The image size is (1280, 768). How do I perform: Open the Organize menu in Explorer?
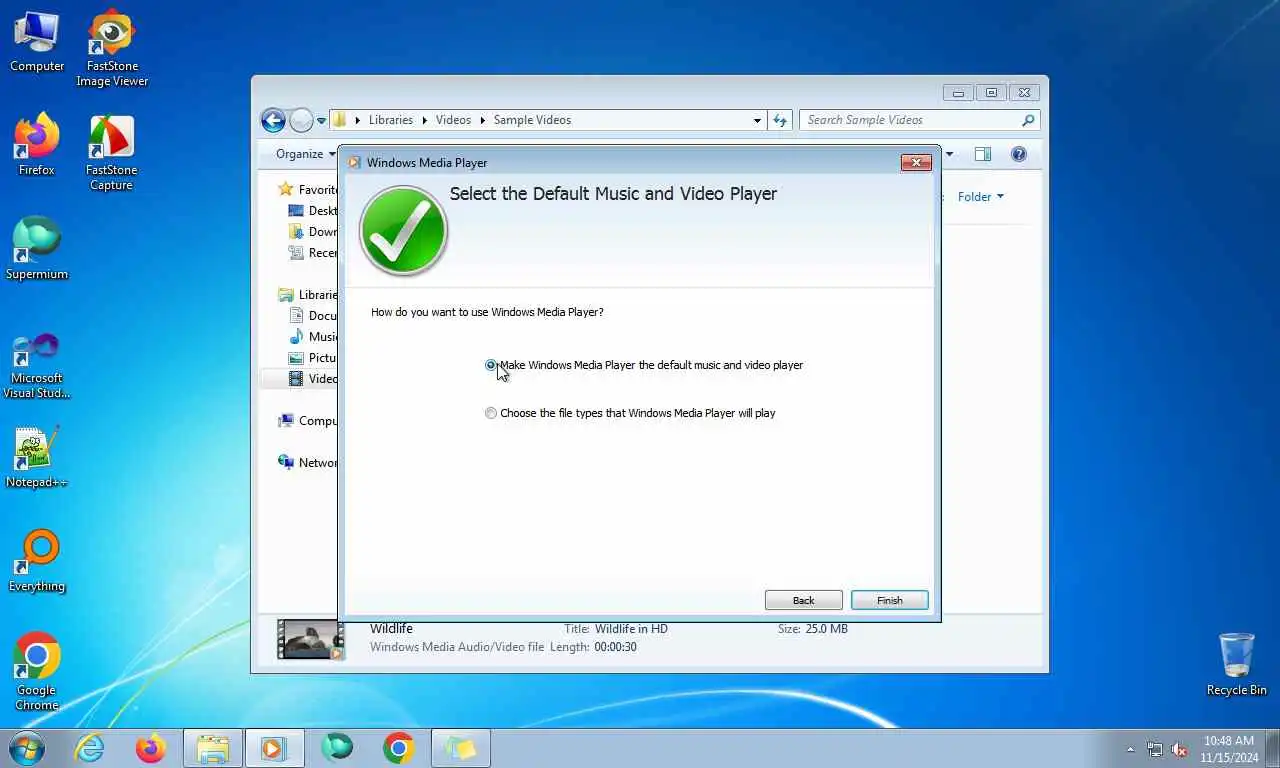pos(306,154)
